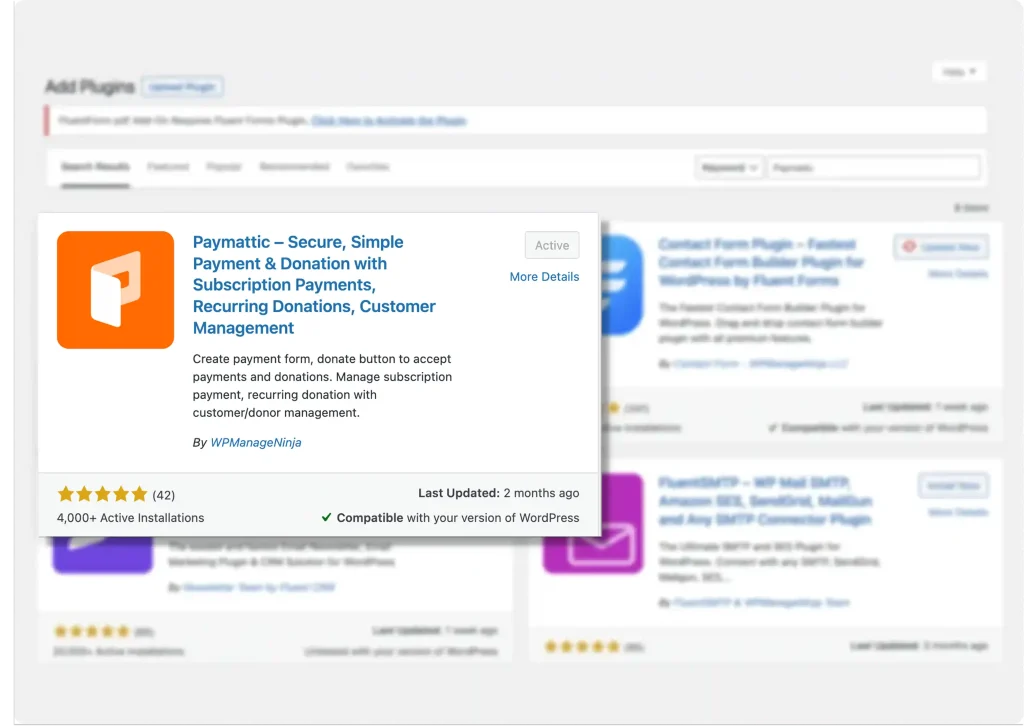The height and width of the screenshot is (726, 1024).
Task: Click the Paymattic five-star rating
Action: coord(102,494)
